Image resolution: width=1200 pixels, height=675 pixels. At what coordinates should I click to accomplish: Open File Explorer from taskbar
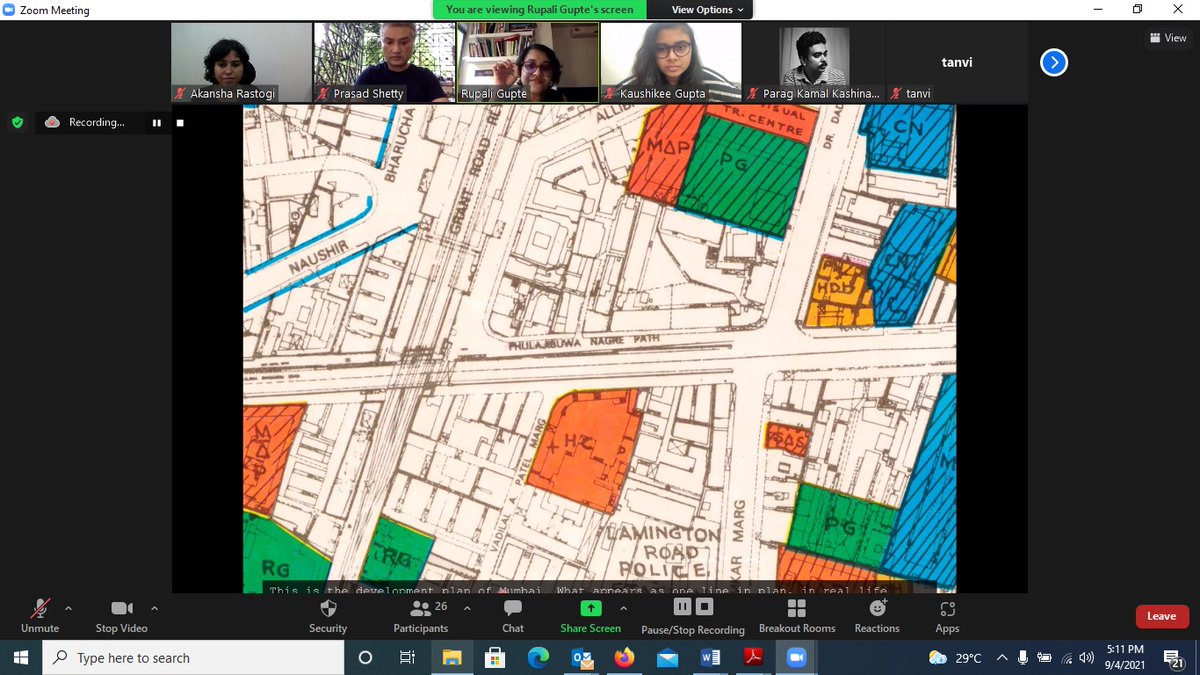[451, 658]
